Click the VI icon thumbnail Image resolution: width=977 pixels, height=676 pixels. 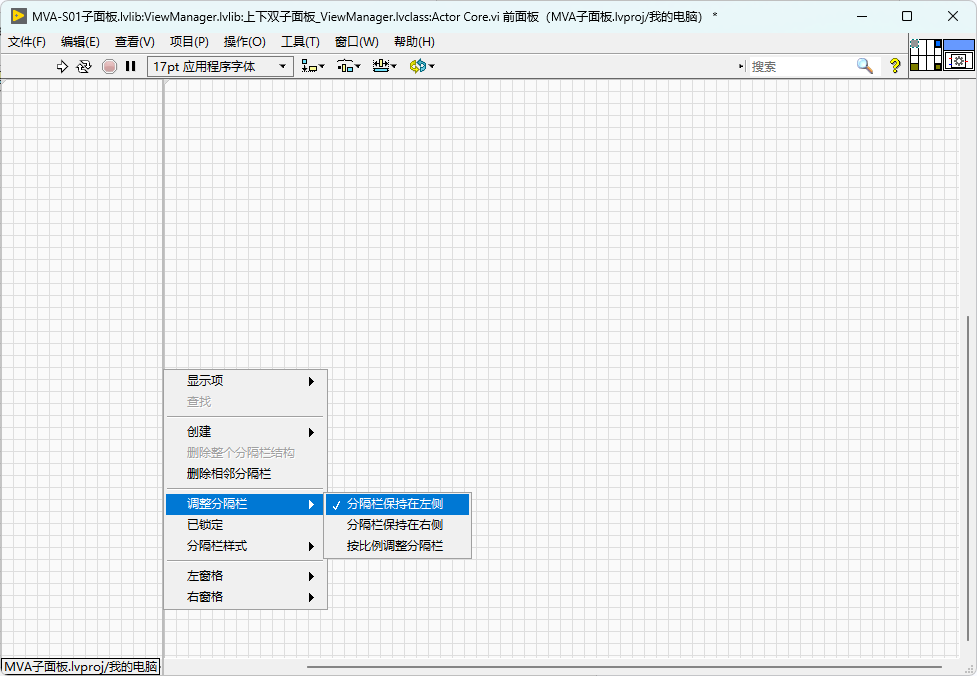coord(959,55)
